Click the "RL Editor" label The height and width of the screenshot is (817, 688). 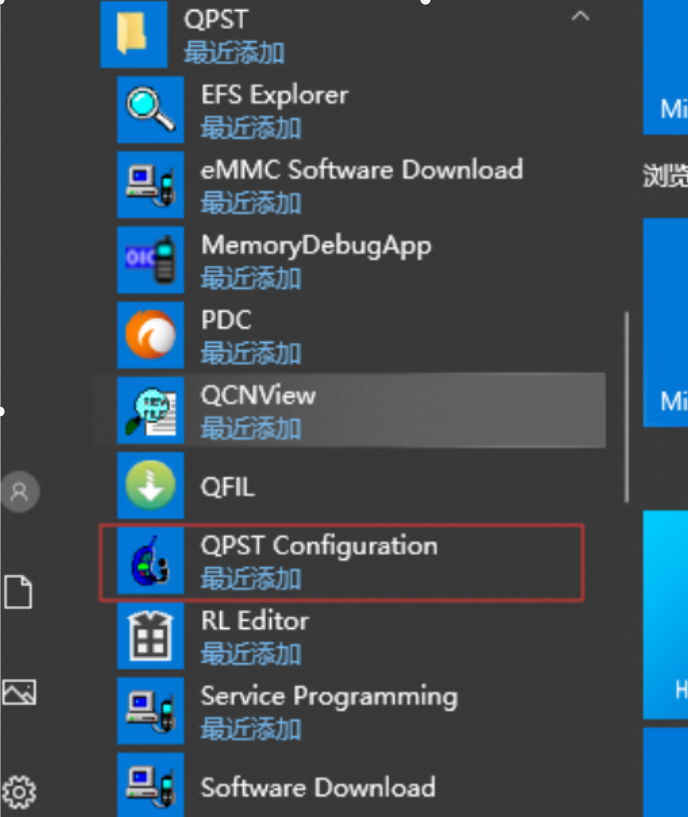(255, 621)
